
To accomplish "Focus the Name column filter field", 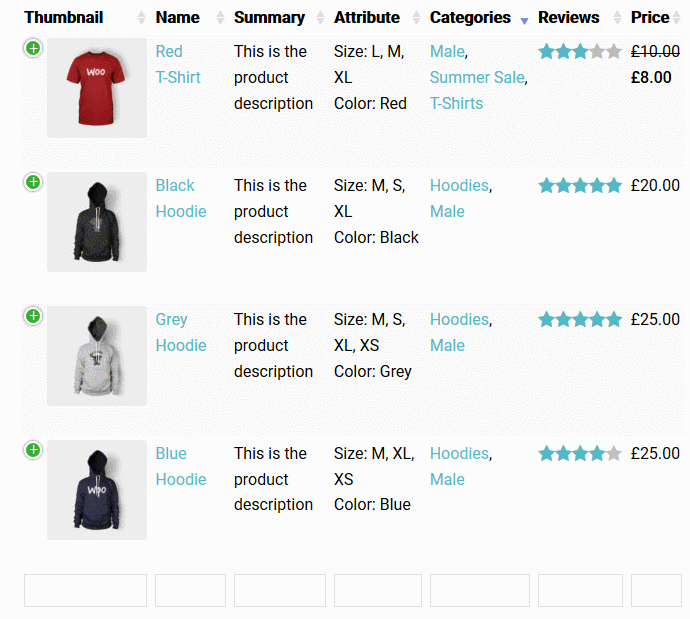I will pos(191,590).
